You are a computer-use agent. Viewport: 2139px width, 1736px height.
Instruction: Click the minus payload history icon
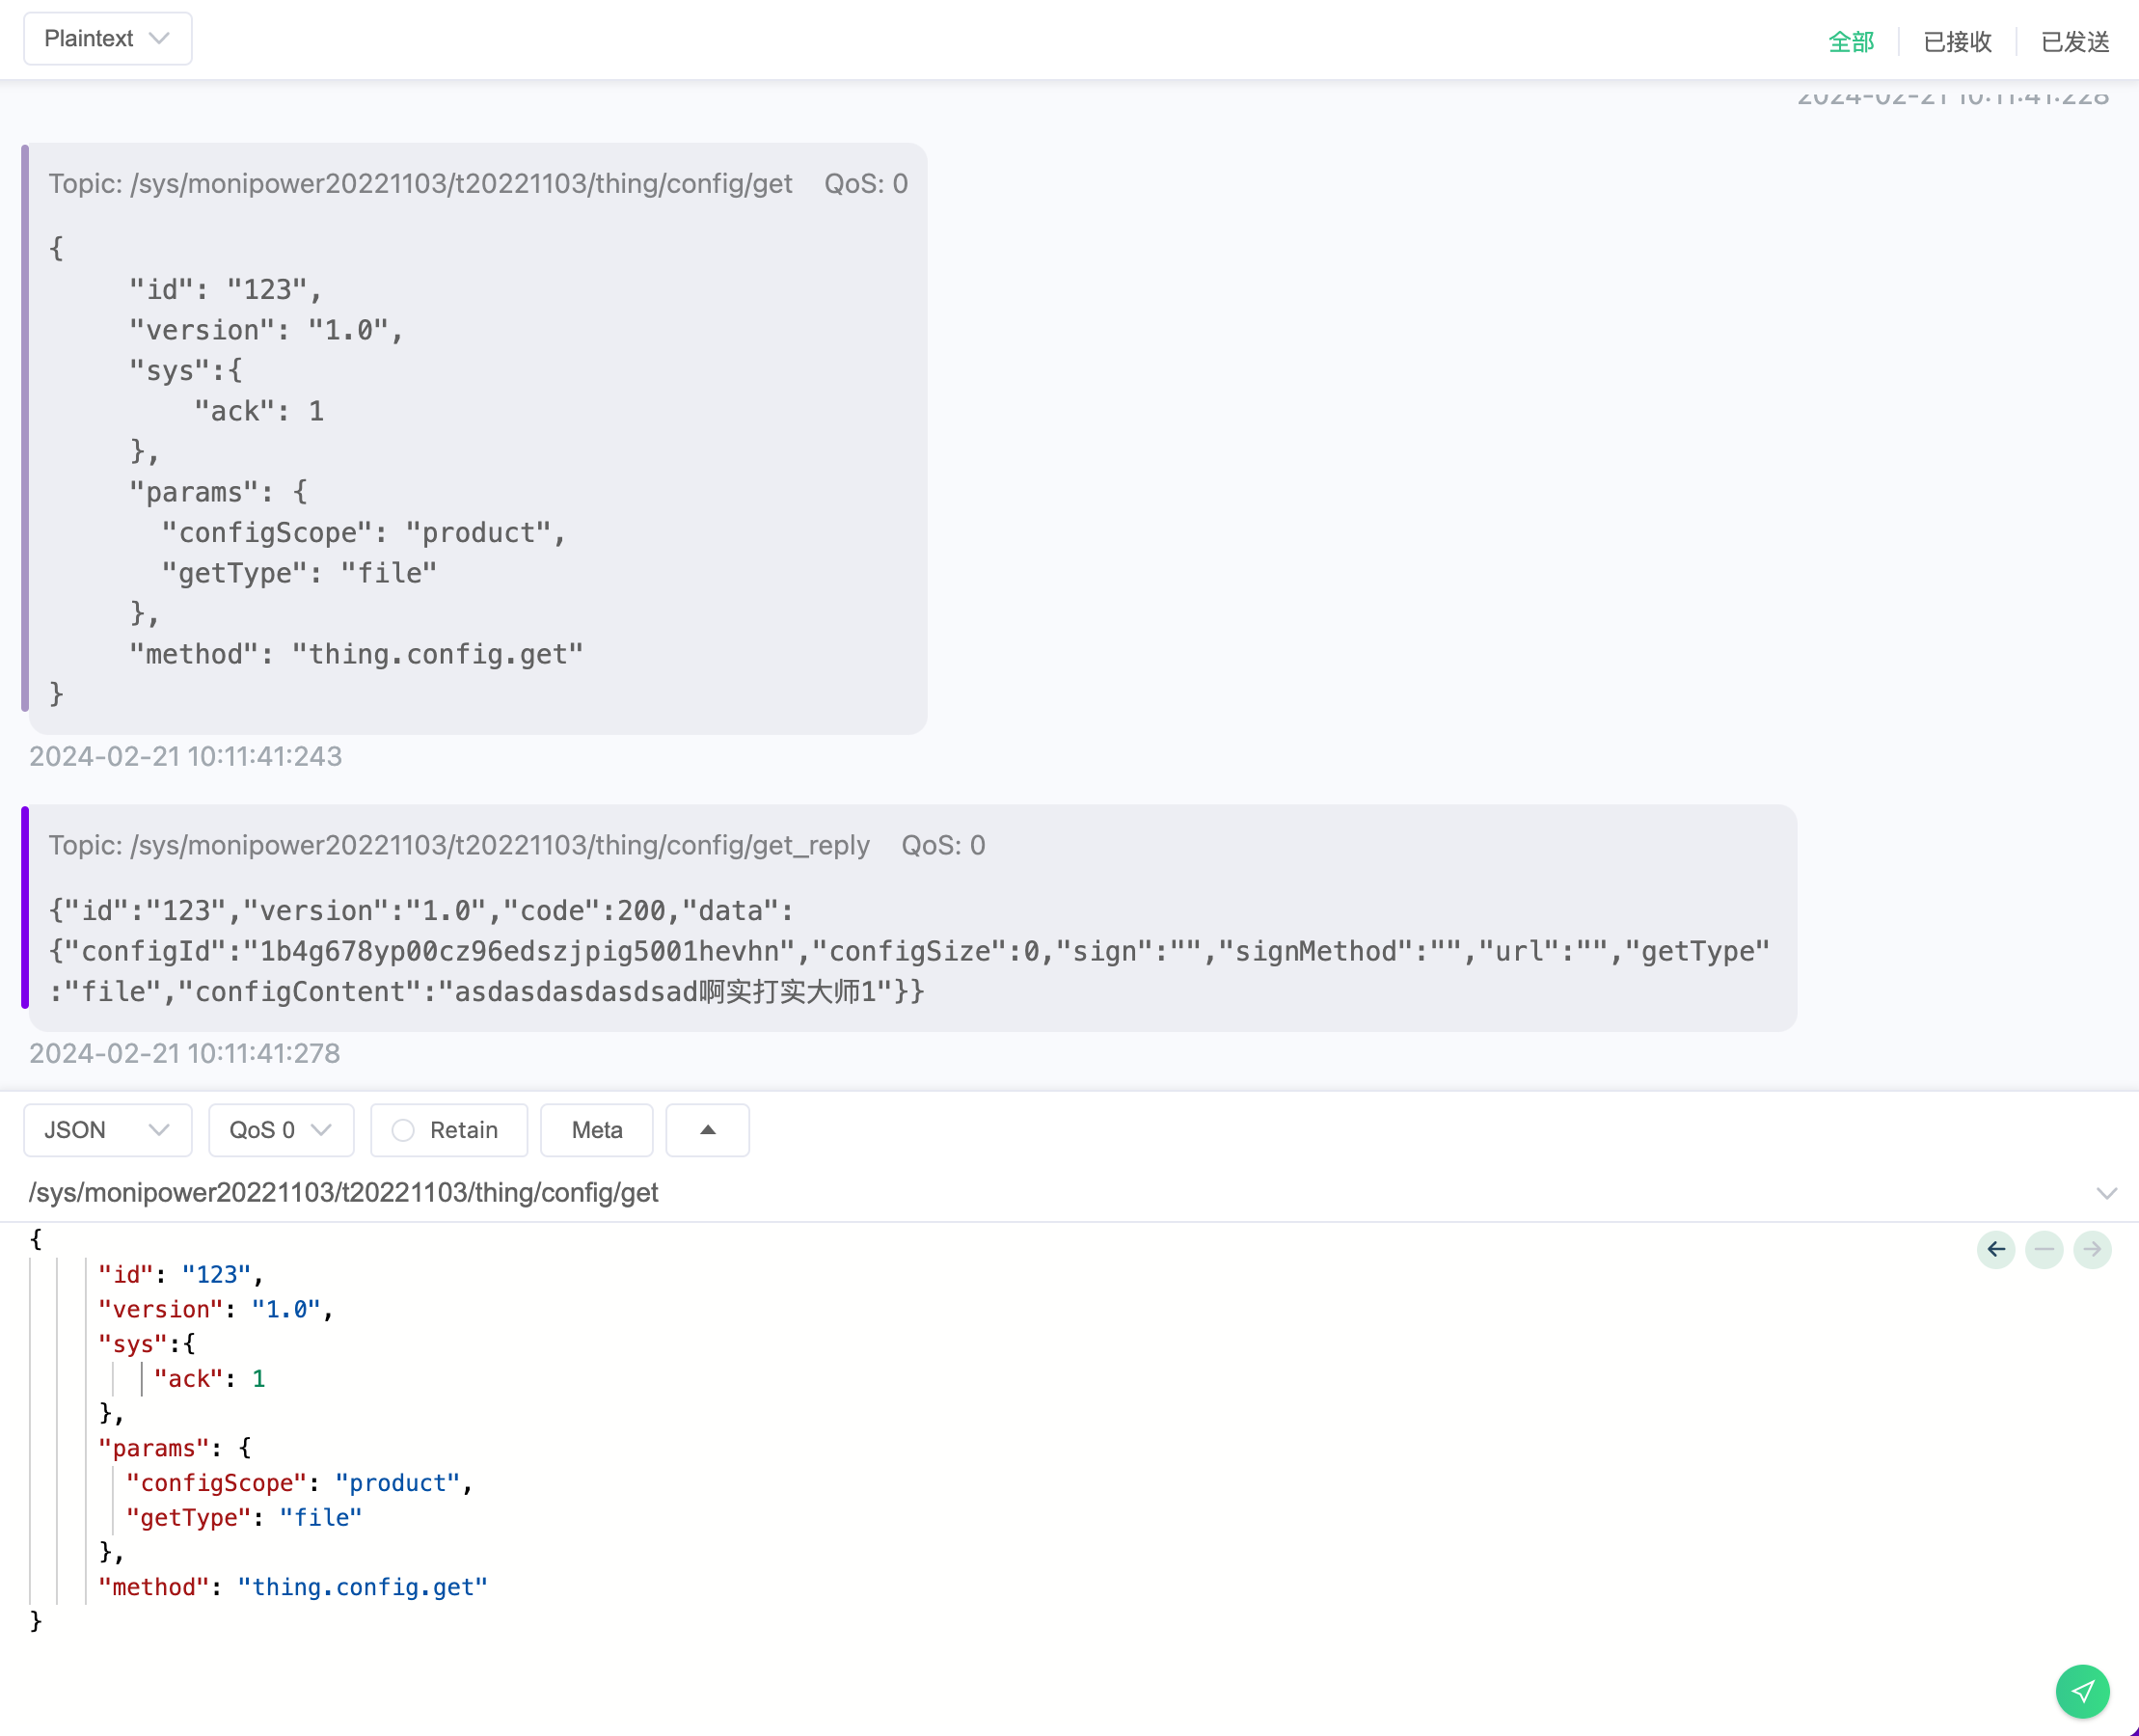click(2044, 1249)
